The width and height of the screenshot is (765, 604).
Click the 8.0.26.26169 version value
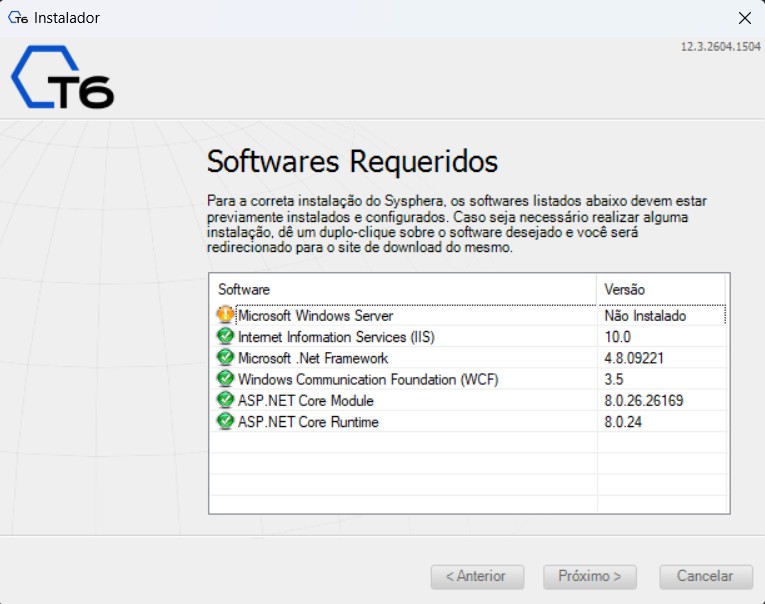(x=644, y=401)
